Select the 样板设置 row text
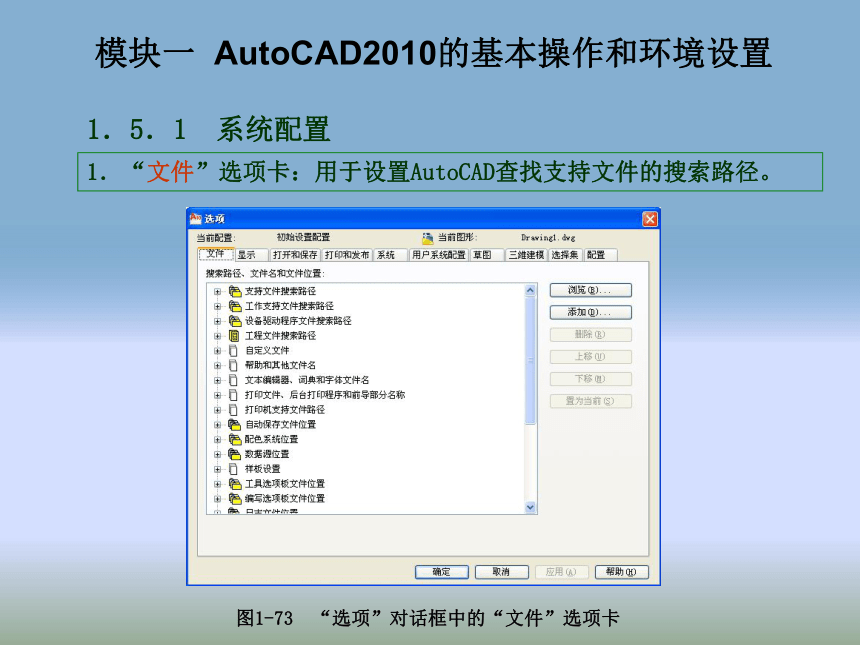The width and height of the screenshot is (860, 645). point(263,469)
